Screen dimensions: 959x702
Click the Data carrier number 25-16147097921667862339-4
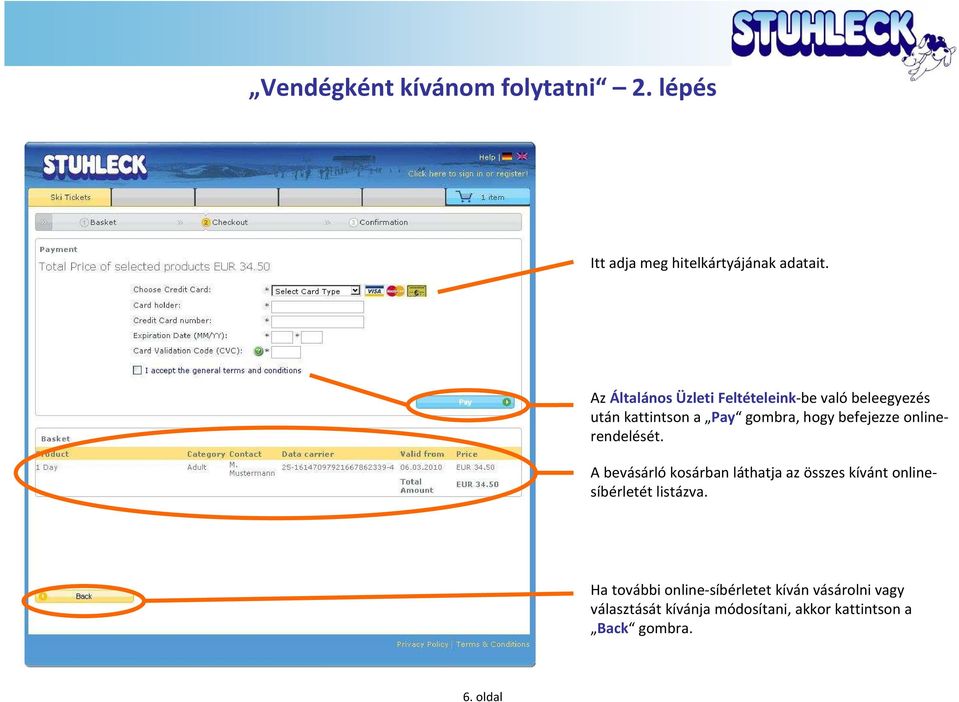338,467
